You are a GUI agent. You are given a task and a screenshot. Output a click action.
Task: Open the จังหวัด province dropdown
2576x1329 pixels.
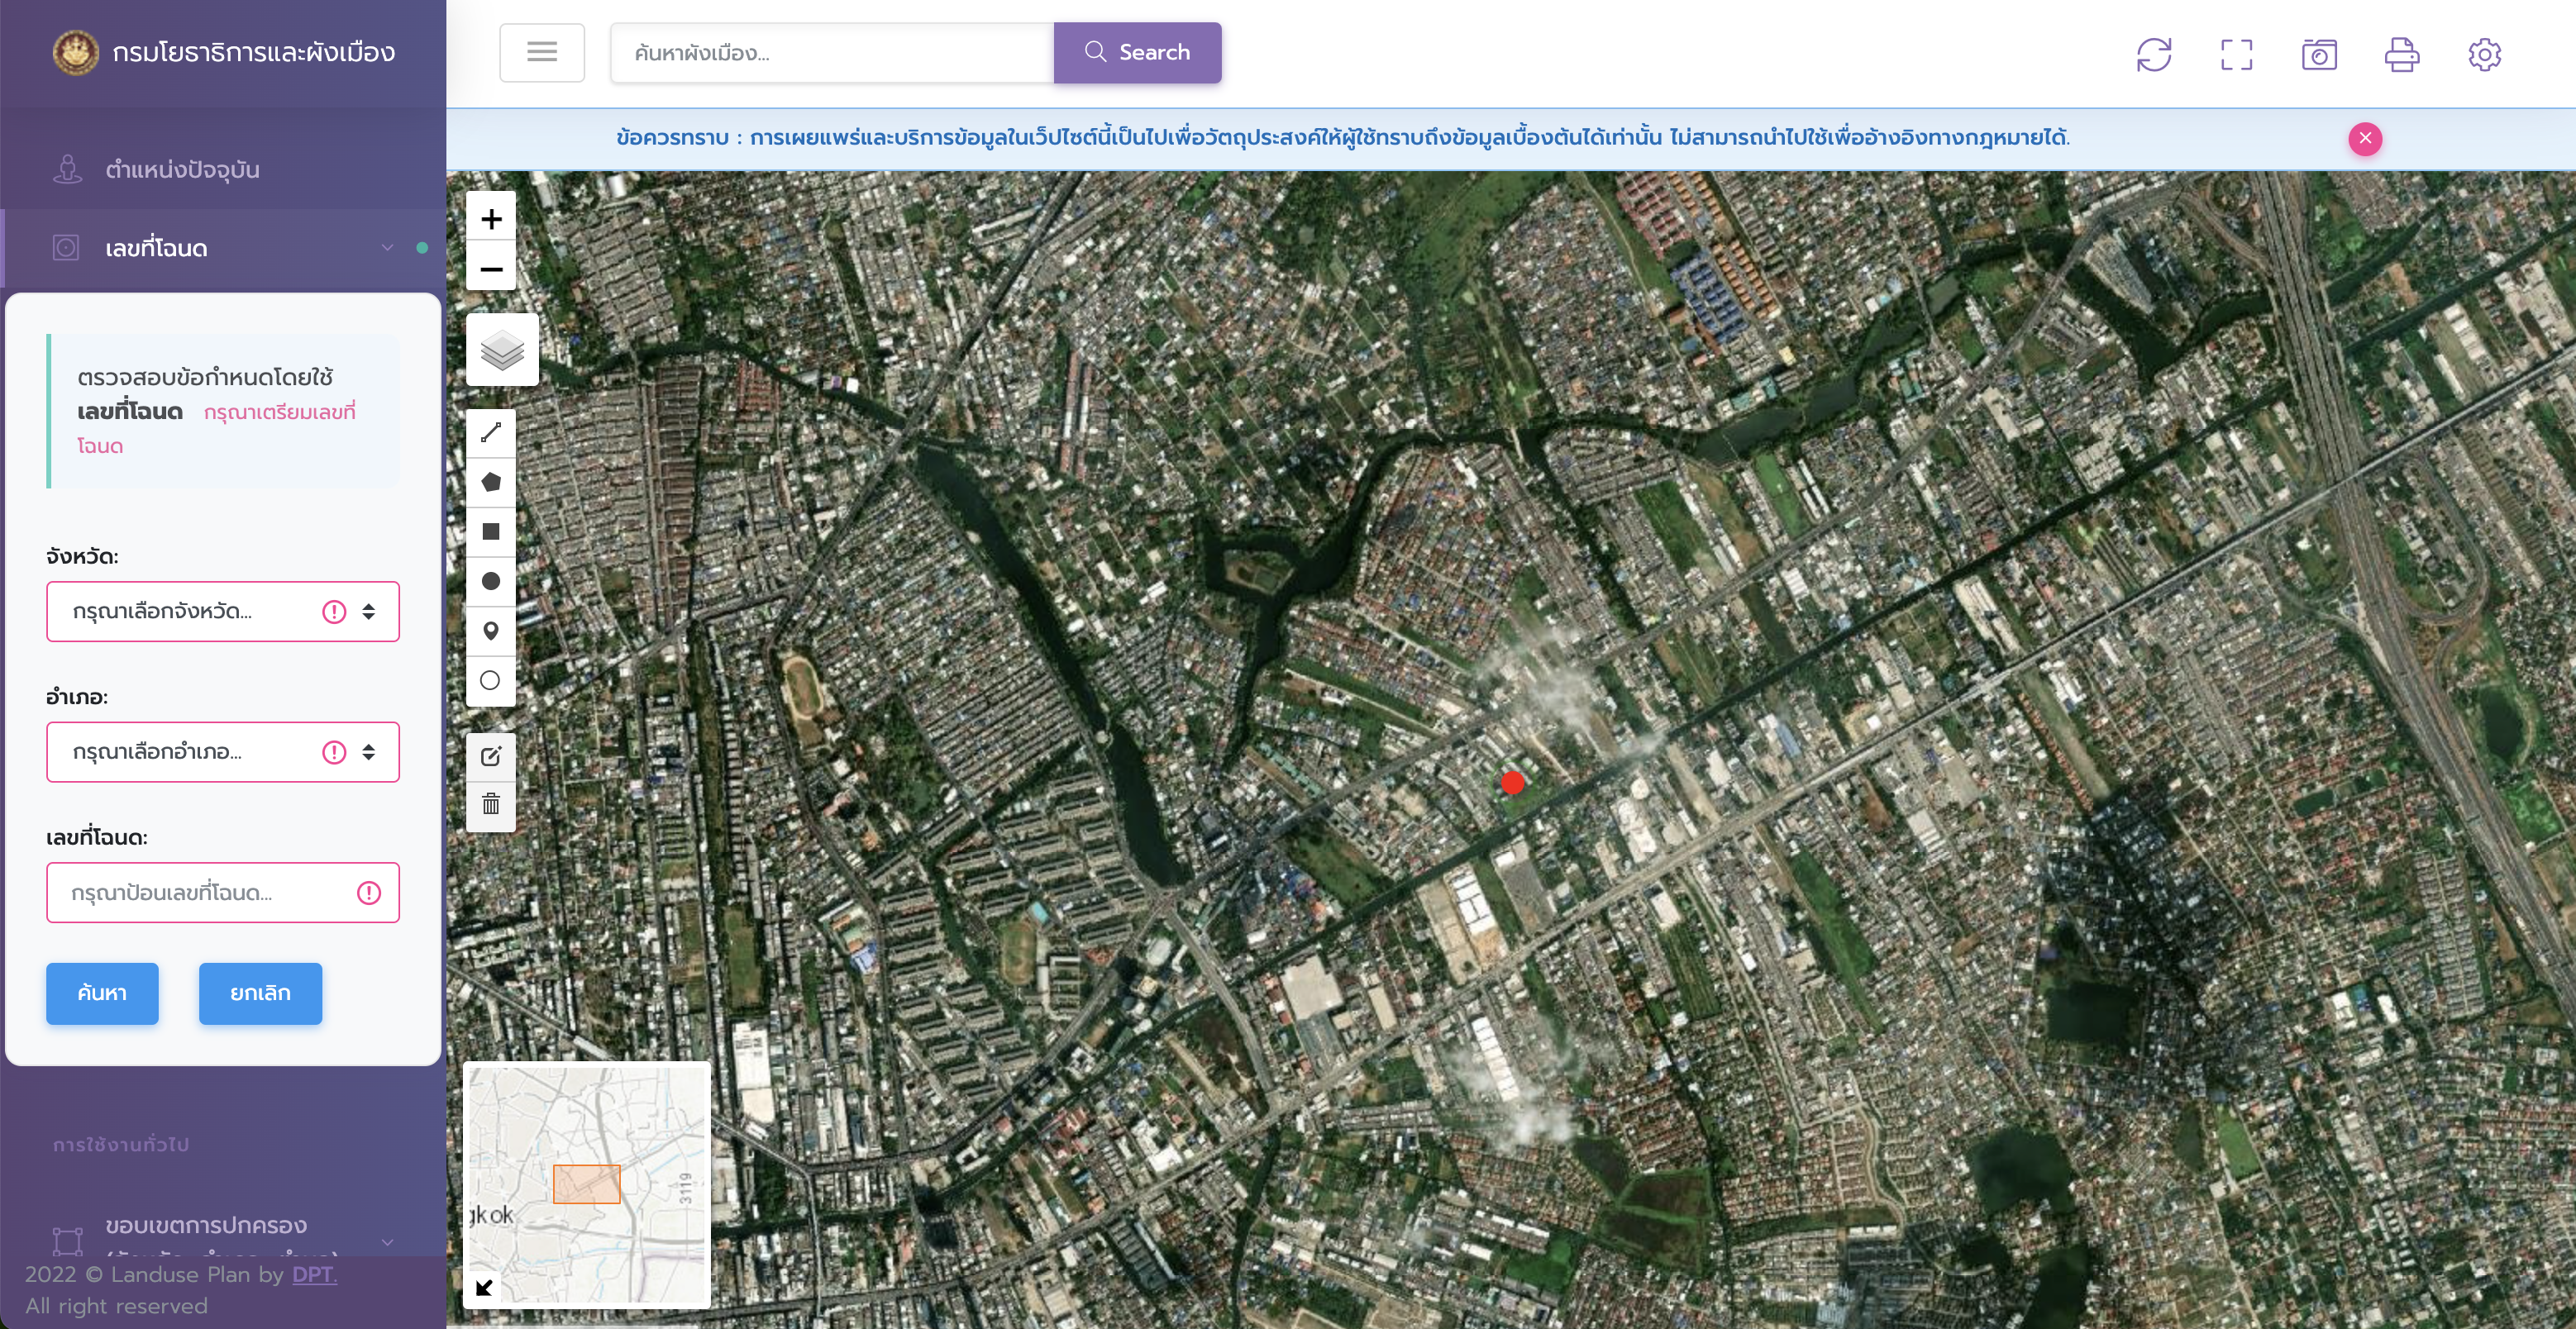point(222,611)
